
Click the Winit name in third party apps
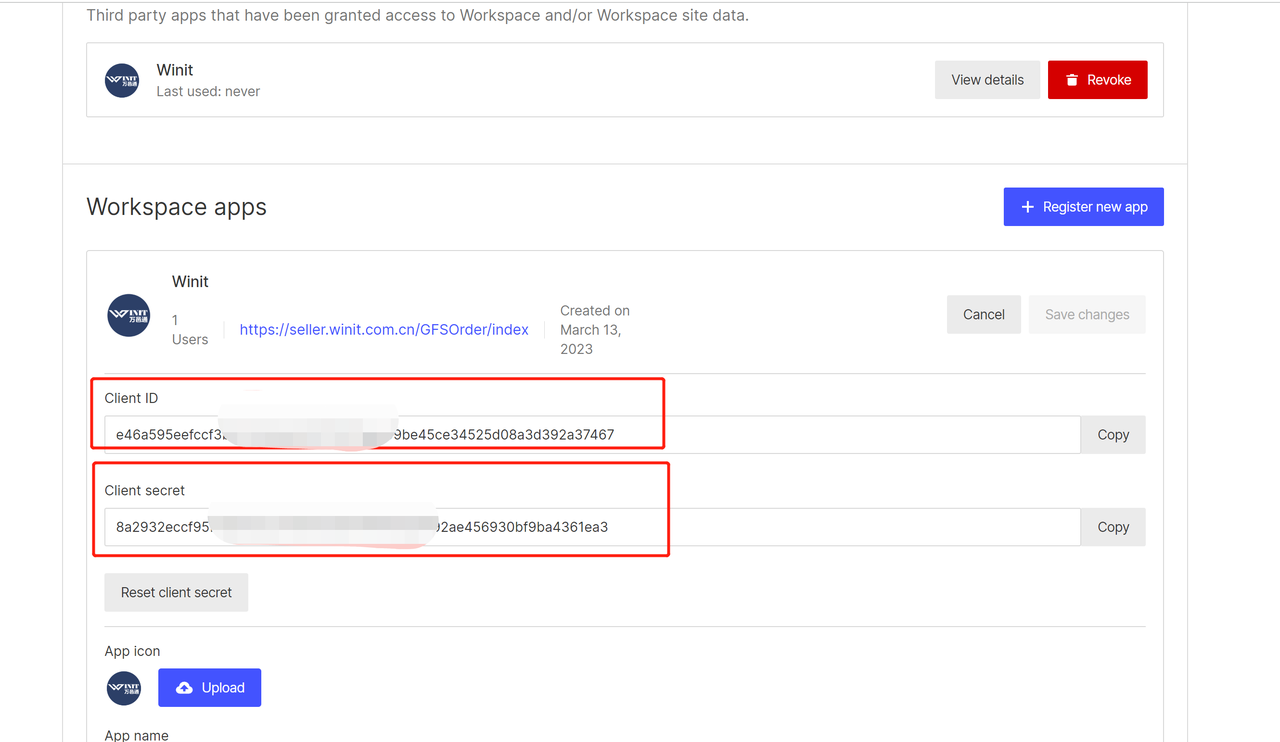(x=175, y=70)
